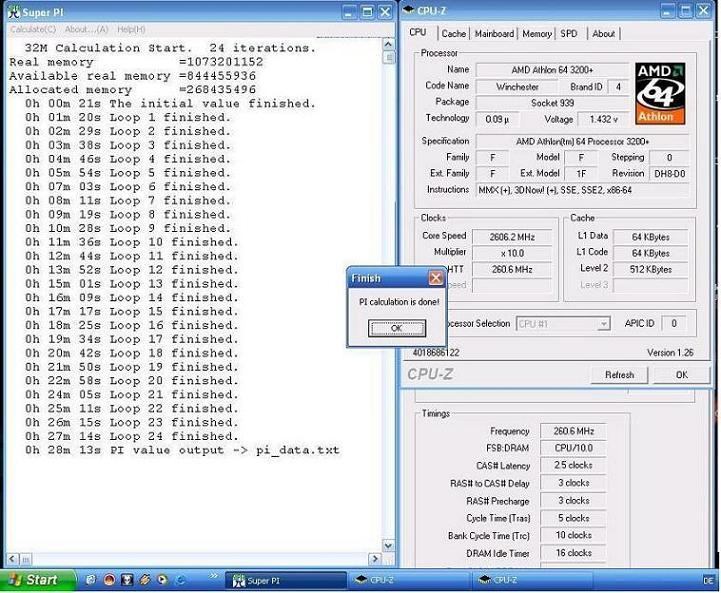Click the Show Desktop quick launch icon

point(91,580)
